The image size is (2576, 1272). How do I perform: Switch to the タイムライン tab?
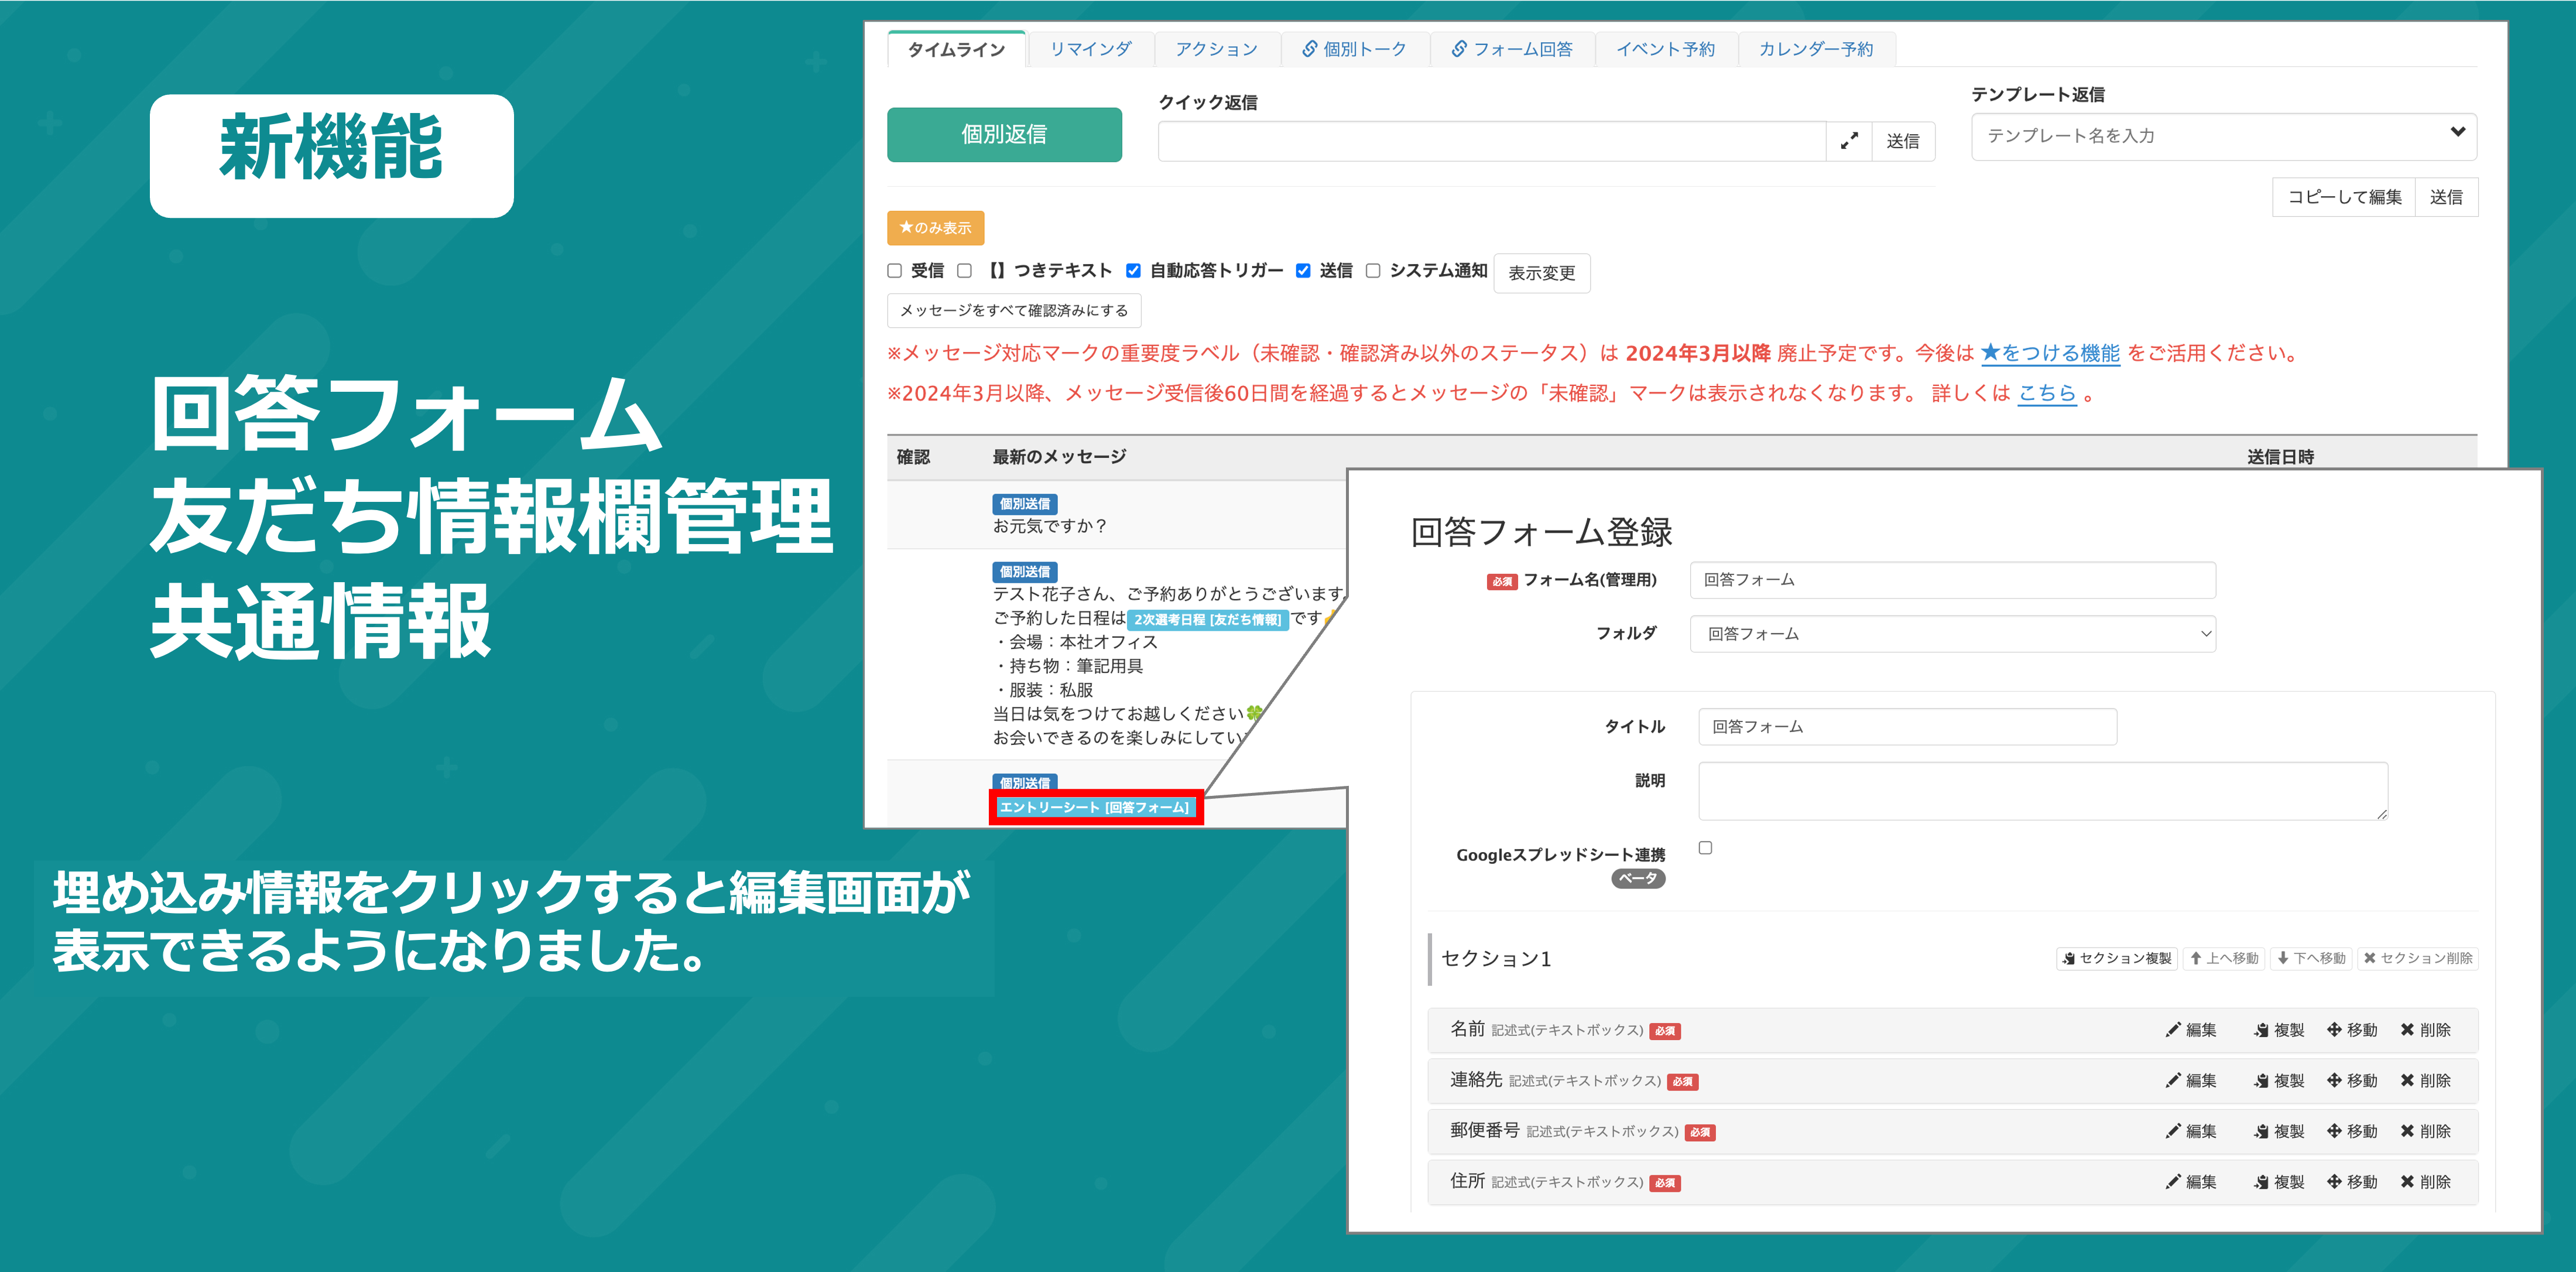[x=956, y=49]
